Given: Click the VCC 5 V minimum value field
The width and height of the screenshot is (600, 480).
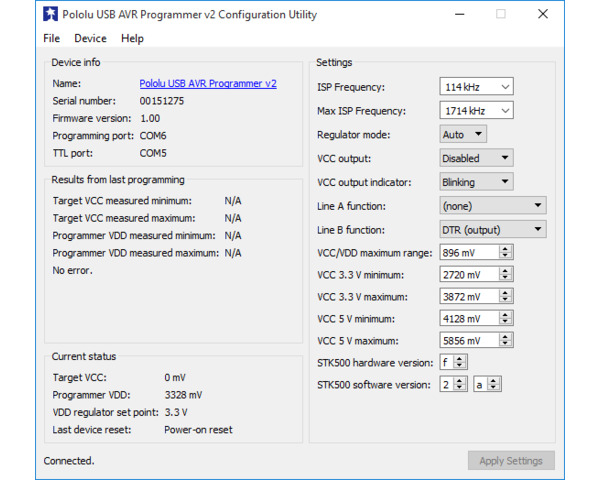Looking at the screenshot, I should point(470,318).
